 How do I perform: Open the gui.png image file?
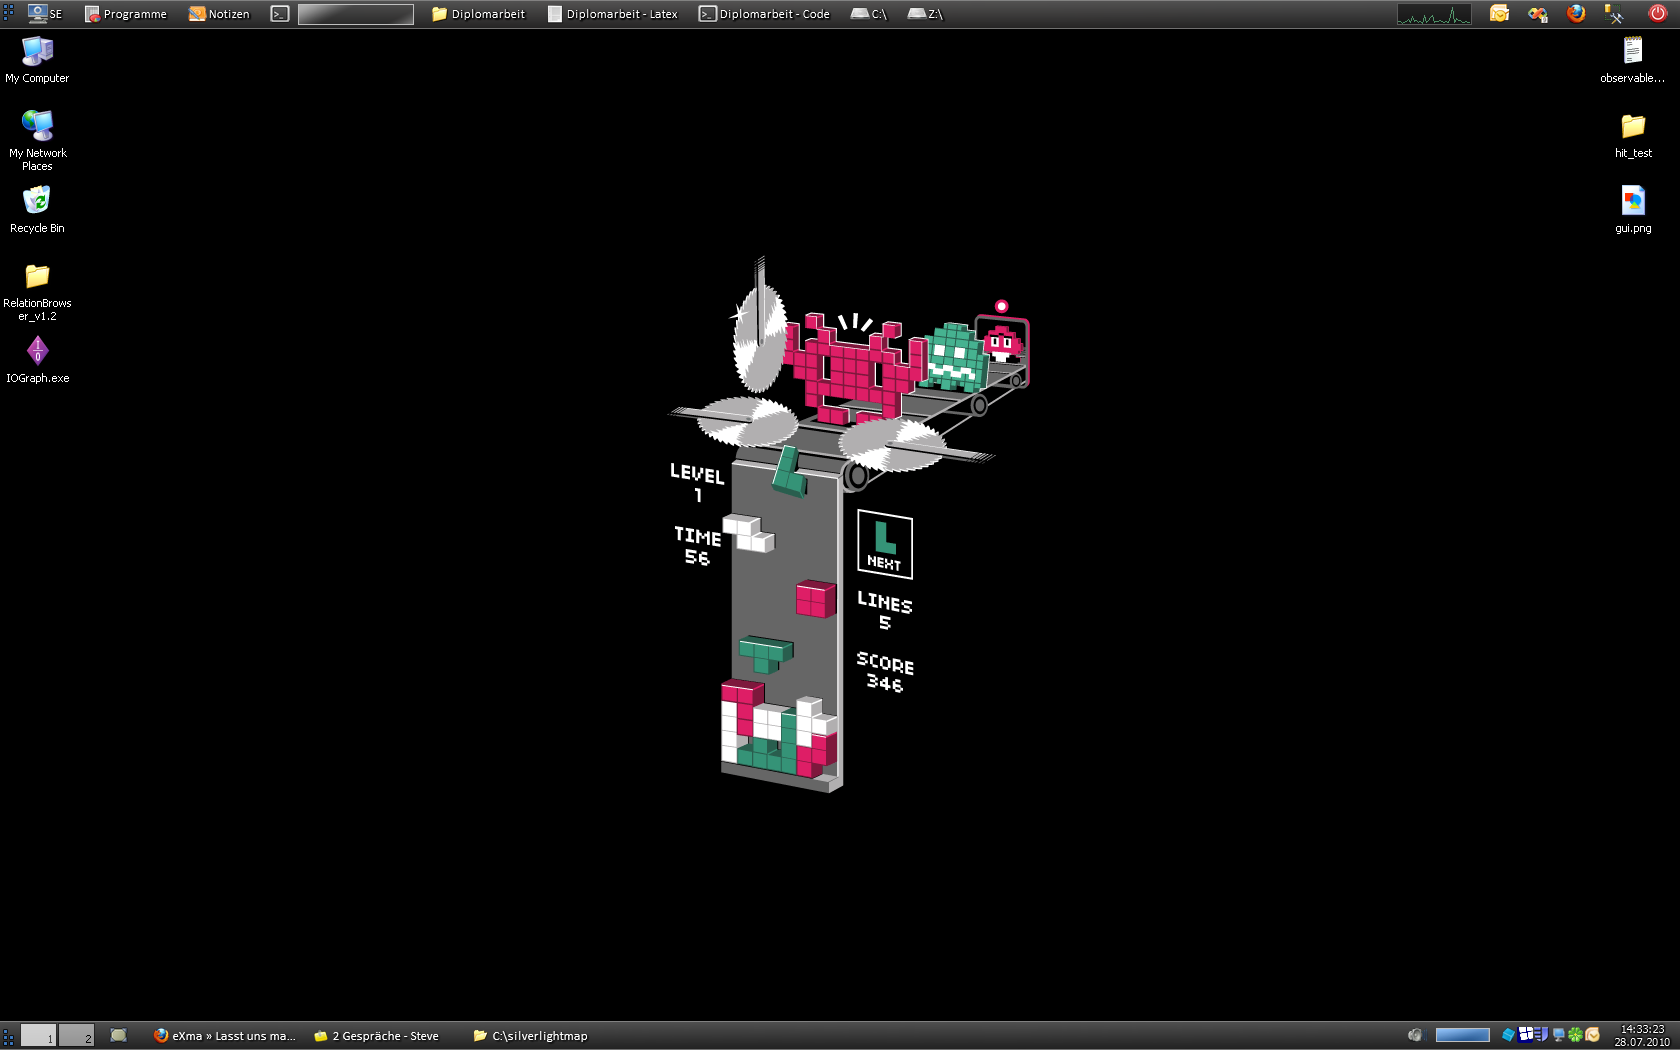1633,209
